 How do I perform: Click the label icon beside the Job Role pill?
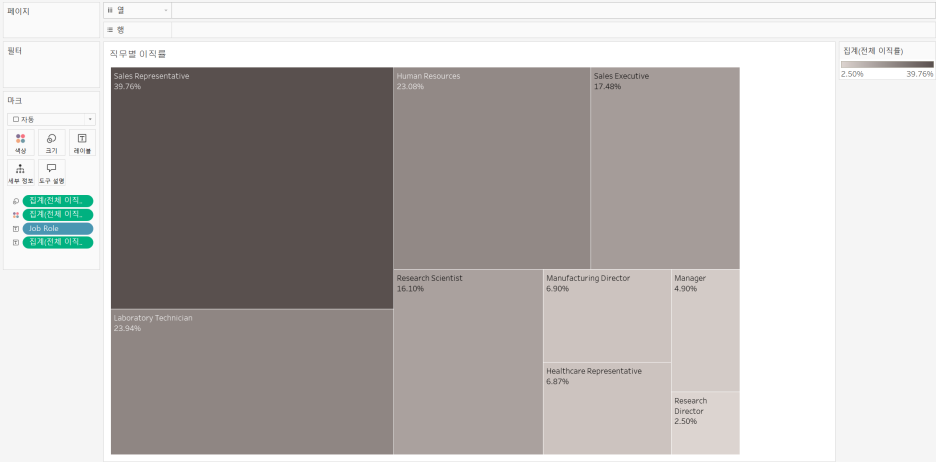(16, 229)
